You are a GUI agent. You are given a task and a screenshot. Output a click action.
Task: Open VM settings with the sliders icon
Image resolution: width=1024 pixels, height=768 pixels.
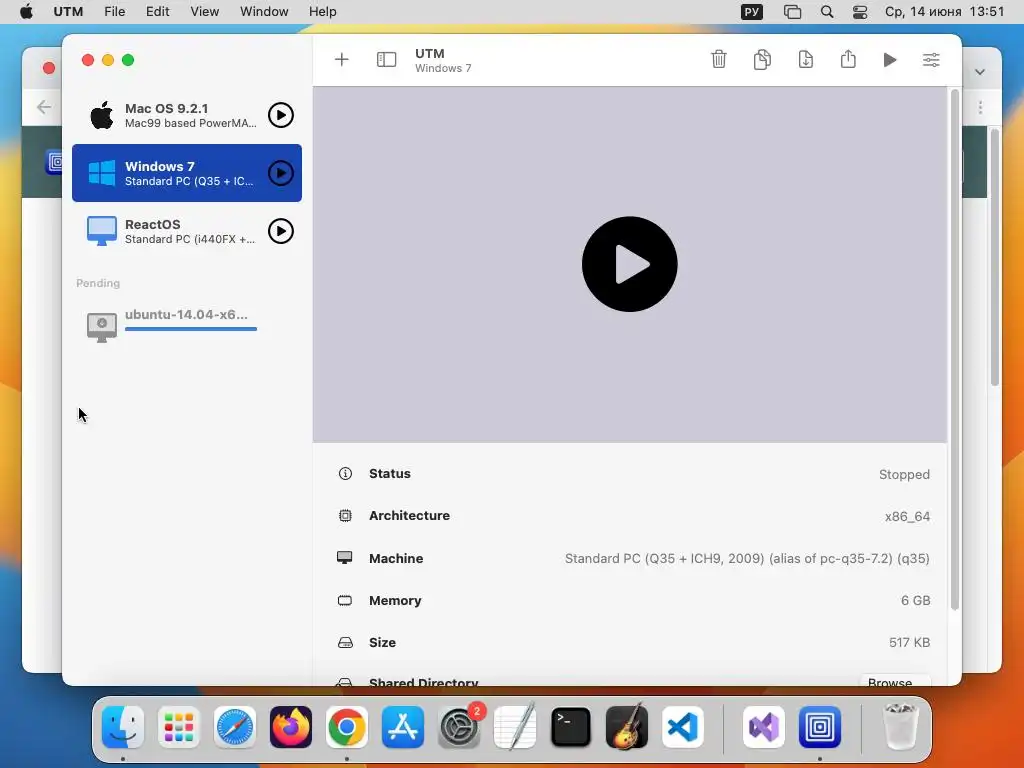point(931,60)
